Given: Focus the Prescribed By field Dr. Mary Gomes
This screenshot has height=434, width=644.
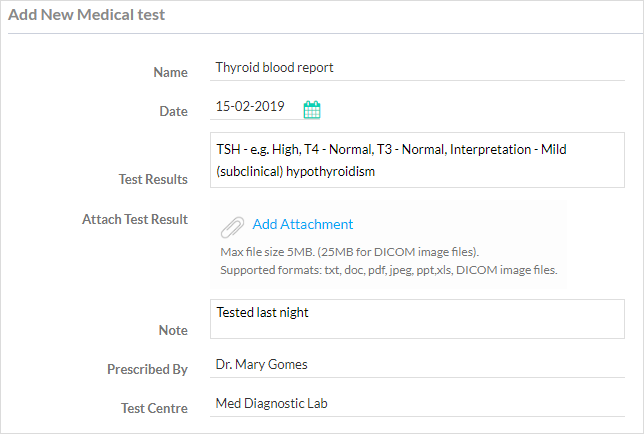Looking at the screenshot, I should pos(417,365).
